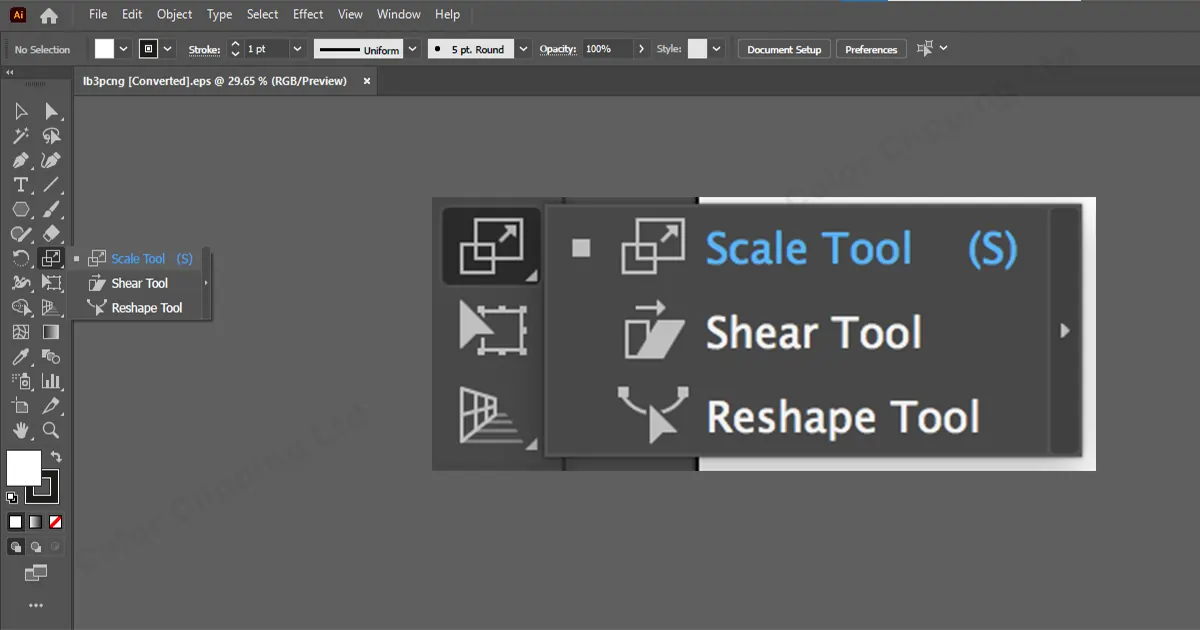
Task: Open the Window menu
Action: tap(399, 14)
